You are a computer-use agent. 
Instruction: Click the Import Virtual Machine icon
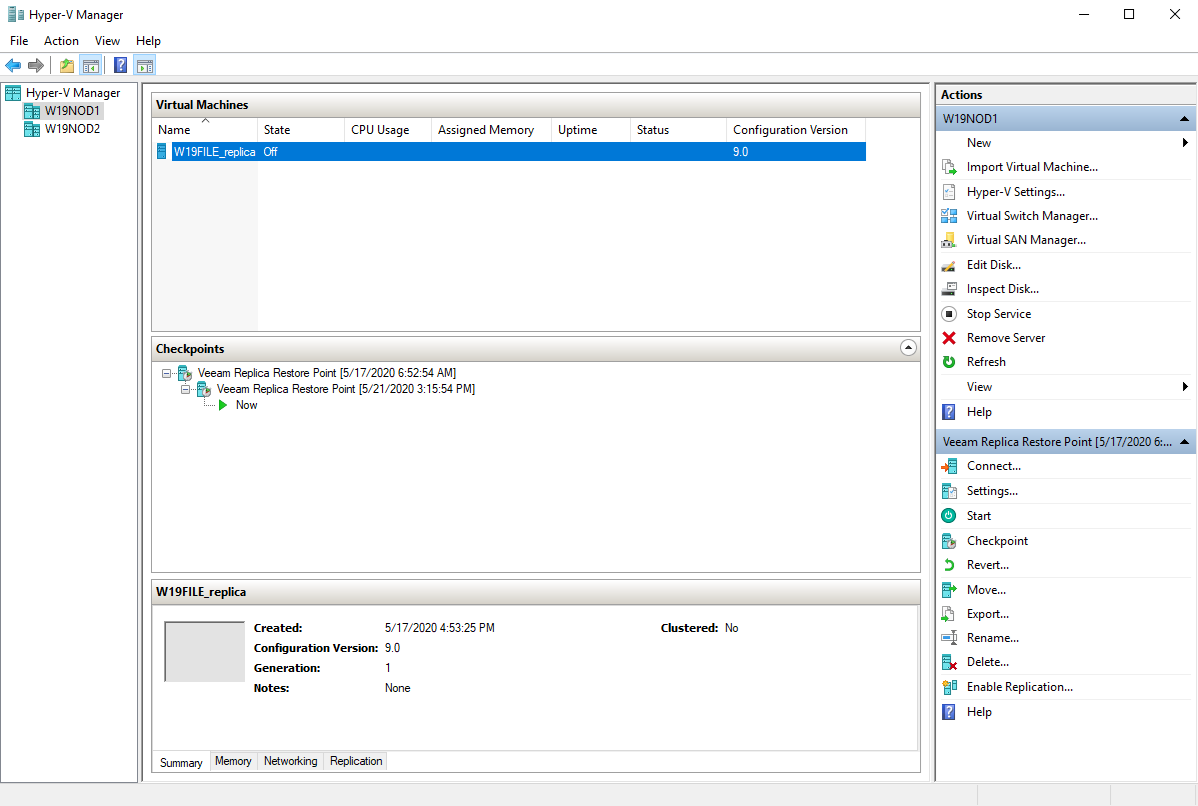pos(949,167)
